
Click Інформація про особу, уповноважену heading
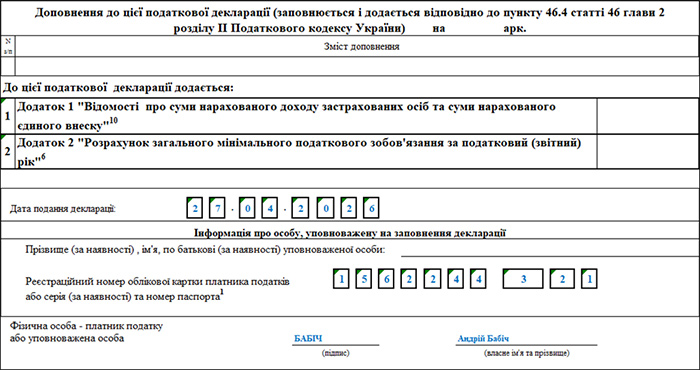pos(350,233)
